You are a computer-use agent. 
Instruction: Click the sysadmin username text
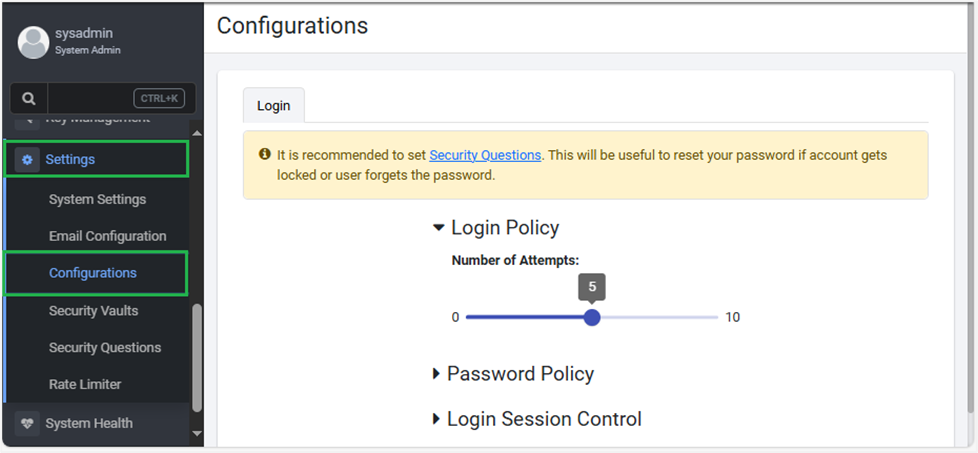pyautogui.click(x=84, y=34)
